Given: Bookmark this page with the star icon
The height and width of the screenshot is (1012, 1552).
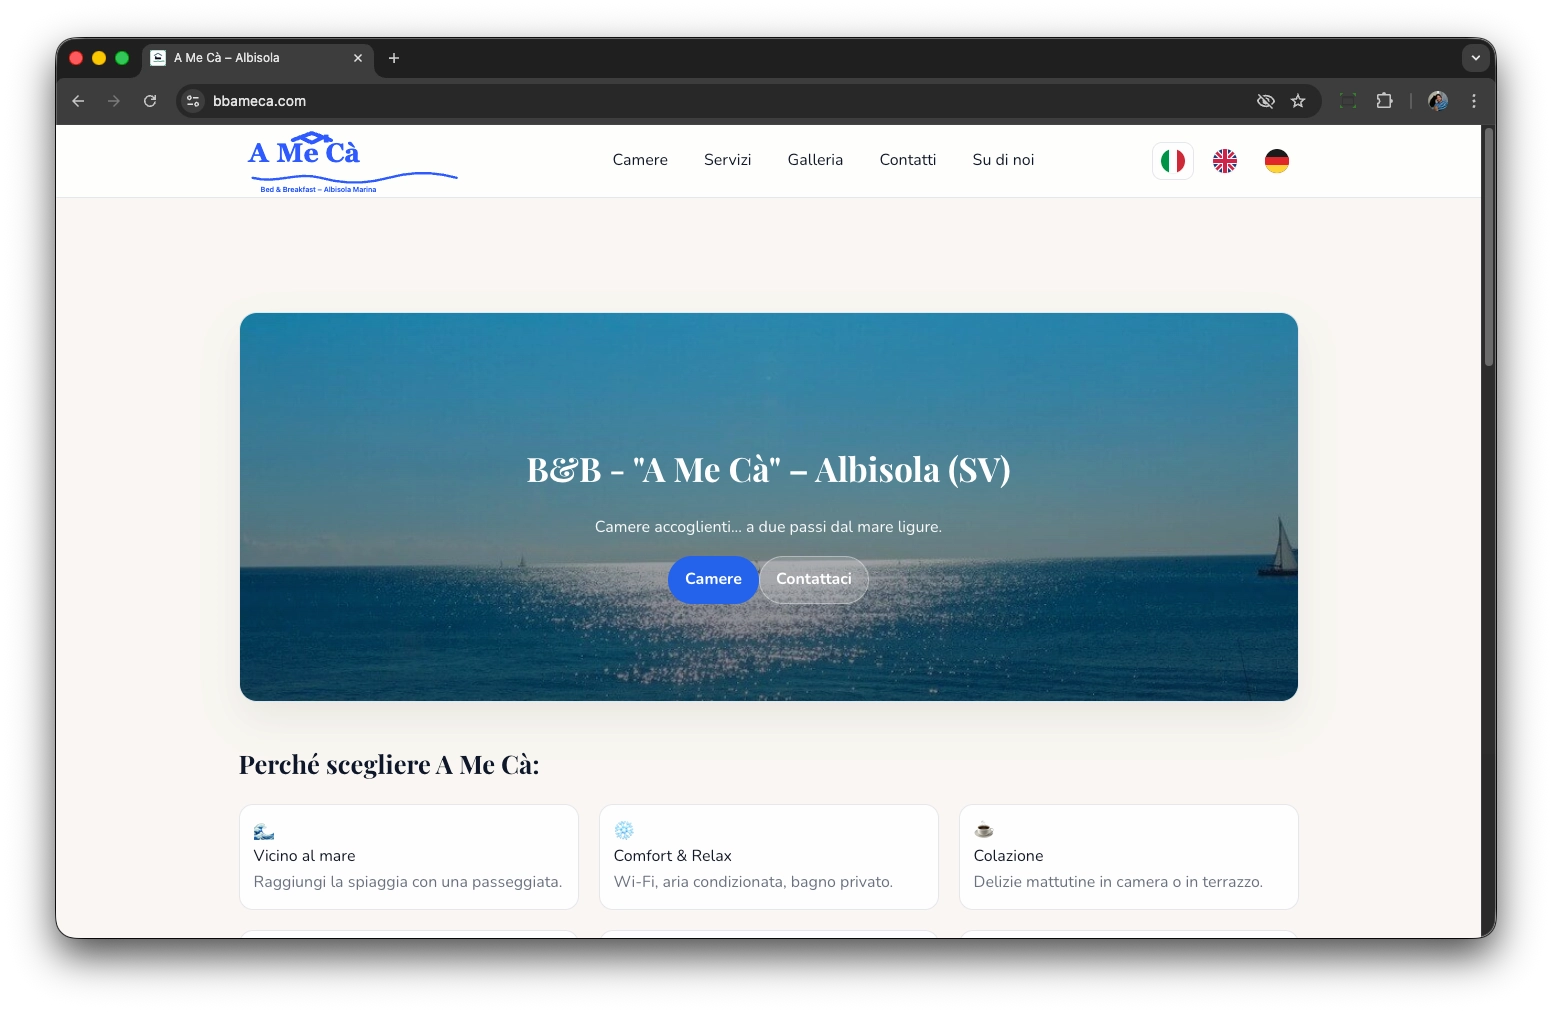Looking at the screenshot, I should click(1298, 101).
